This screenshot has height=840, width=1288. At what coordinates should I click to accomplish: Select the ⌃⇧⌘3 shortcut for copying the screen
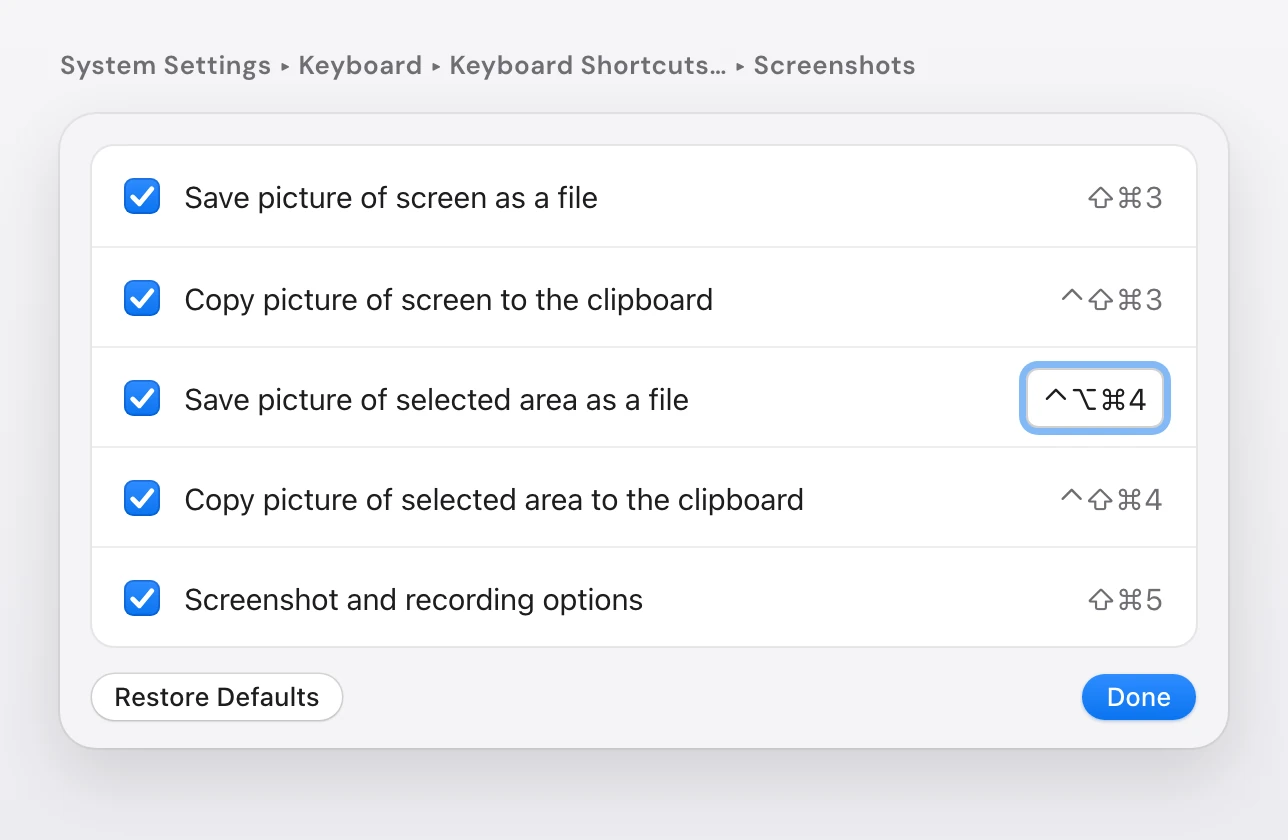tap(1111, 299)
